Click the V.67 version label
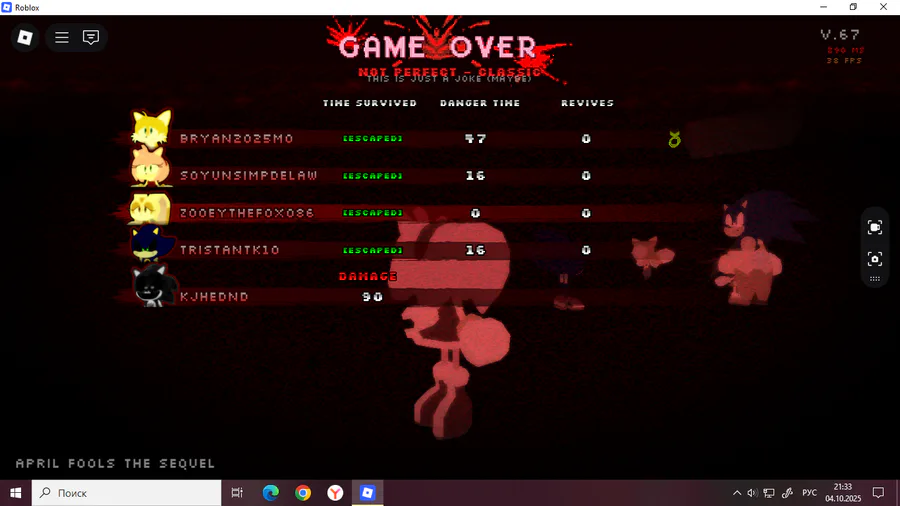Viewport: 900px width, 506px height. pyautogui.click(x=840, y=34)
